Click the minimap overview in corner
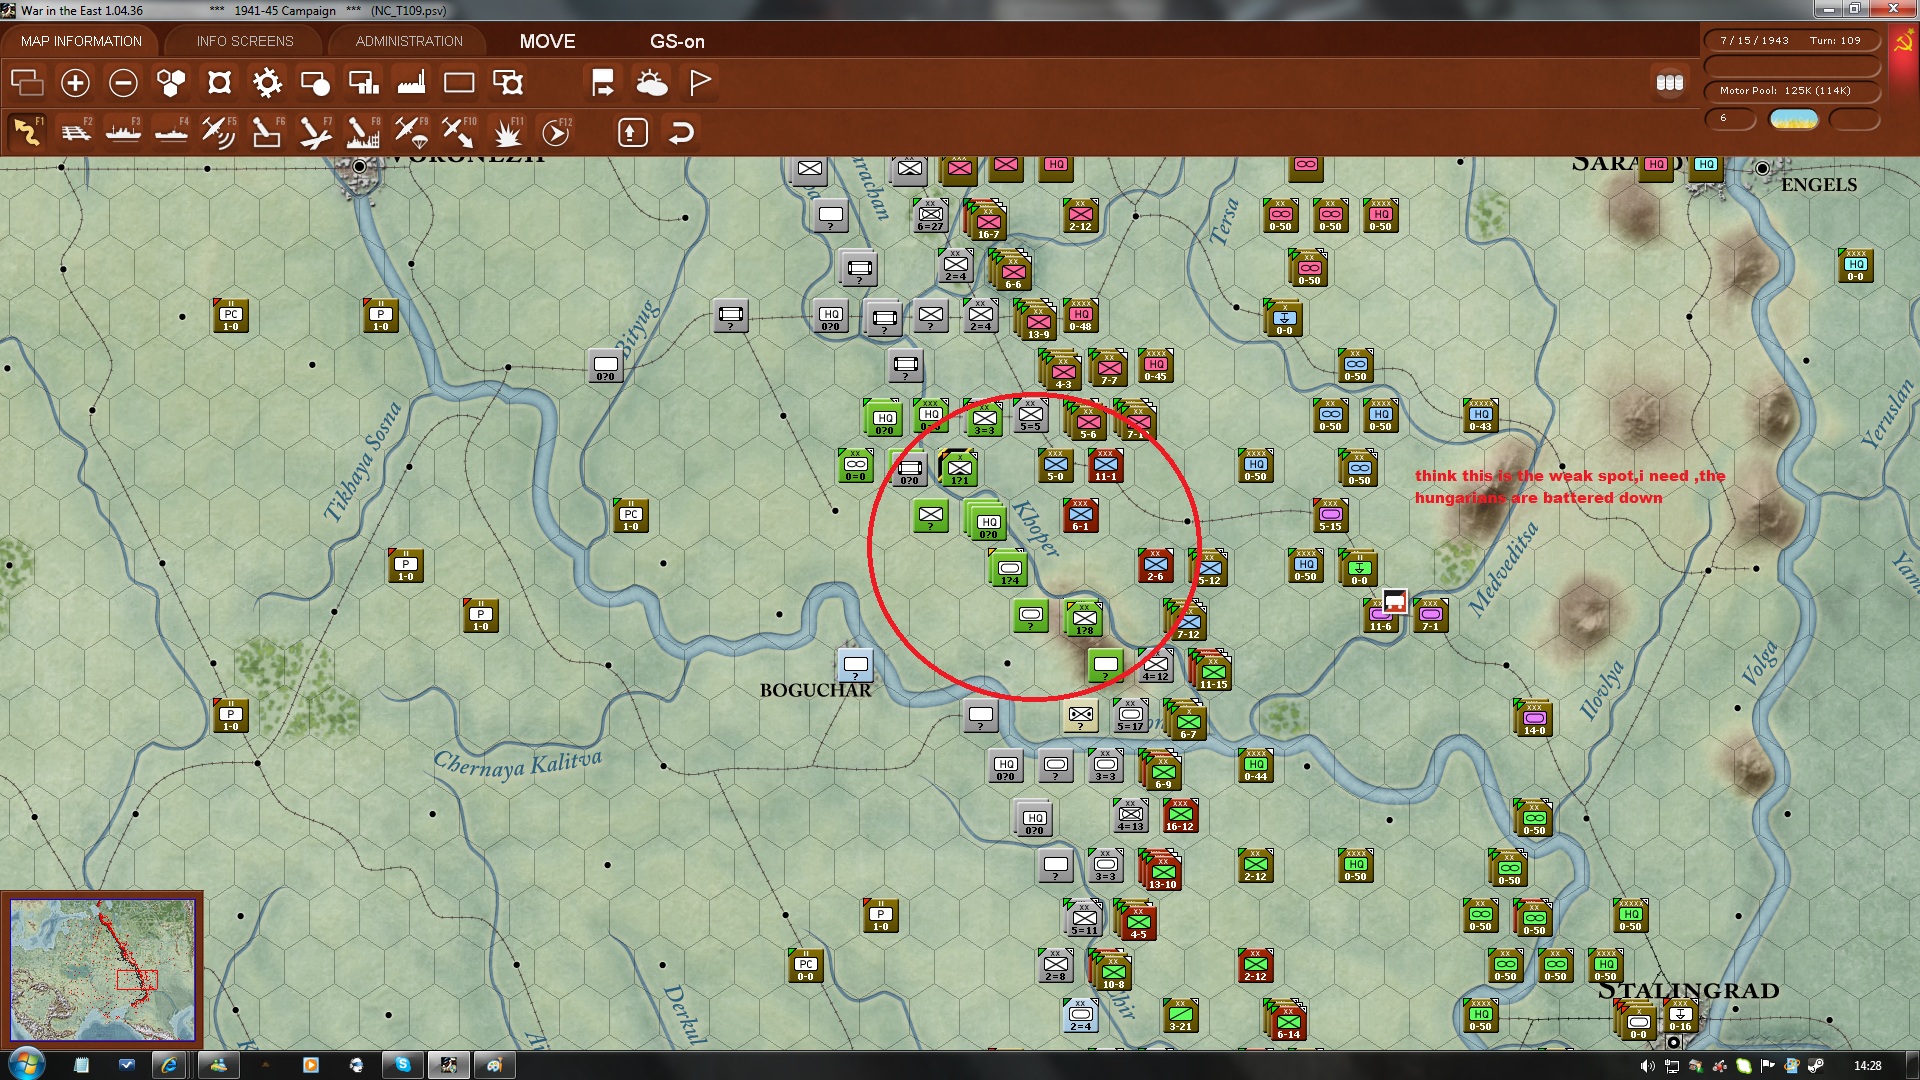Screen dimensions: 1920x1080 [103, 970]
